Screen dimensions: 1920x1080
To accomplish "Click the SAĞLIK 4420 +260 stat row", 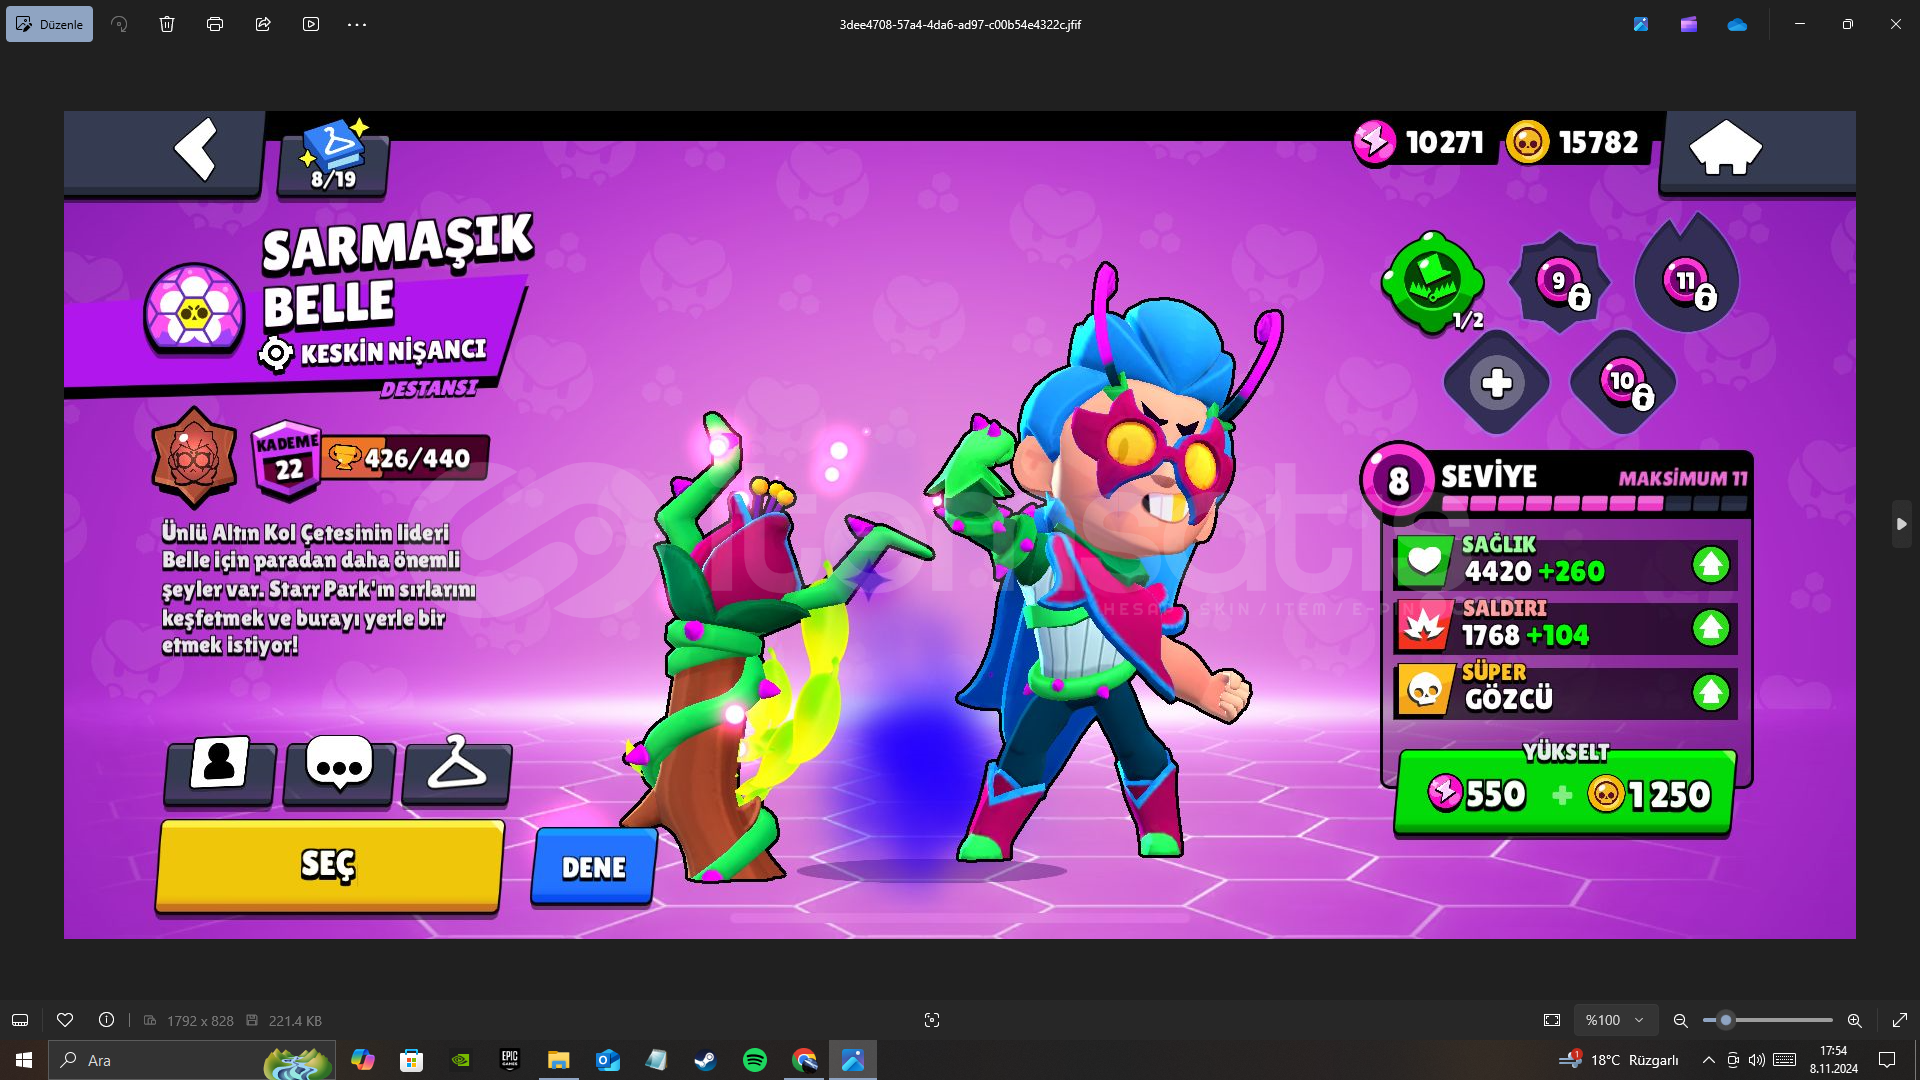I will [1565, 565].
